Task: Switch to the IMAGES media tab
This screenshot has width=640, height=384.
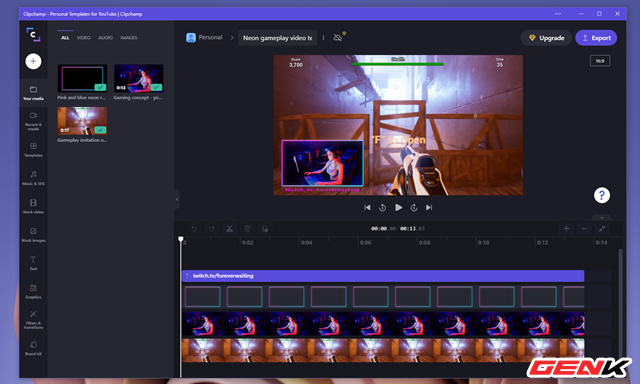Action: 129,38
